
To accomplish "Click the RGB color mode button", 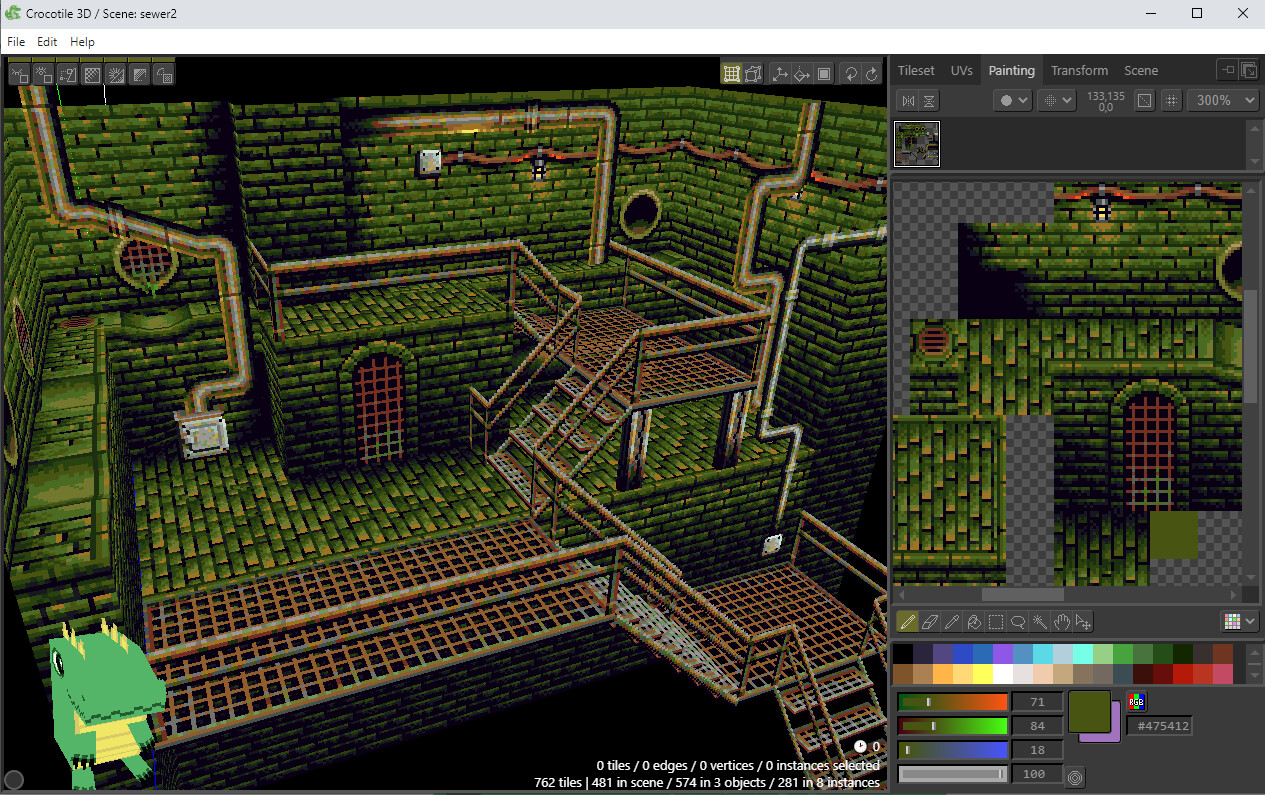I will 1136,701.
